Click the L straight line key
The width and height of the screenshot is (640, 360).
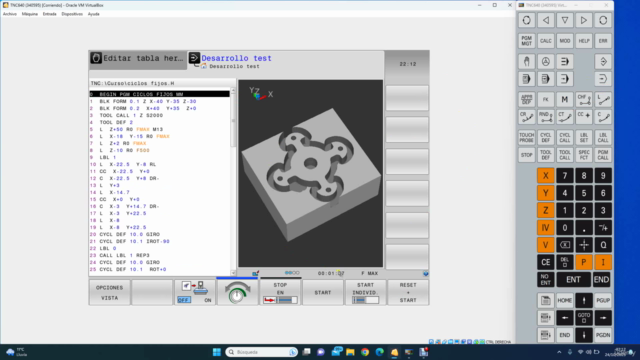point(603,99)
